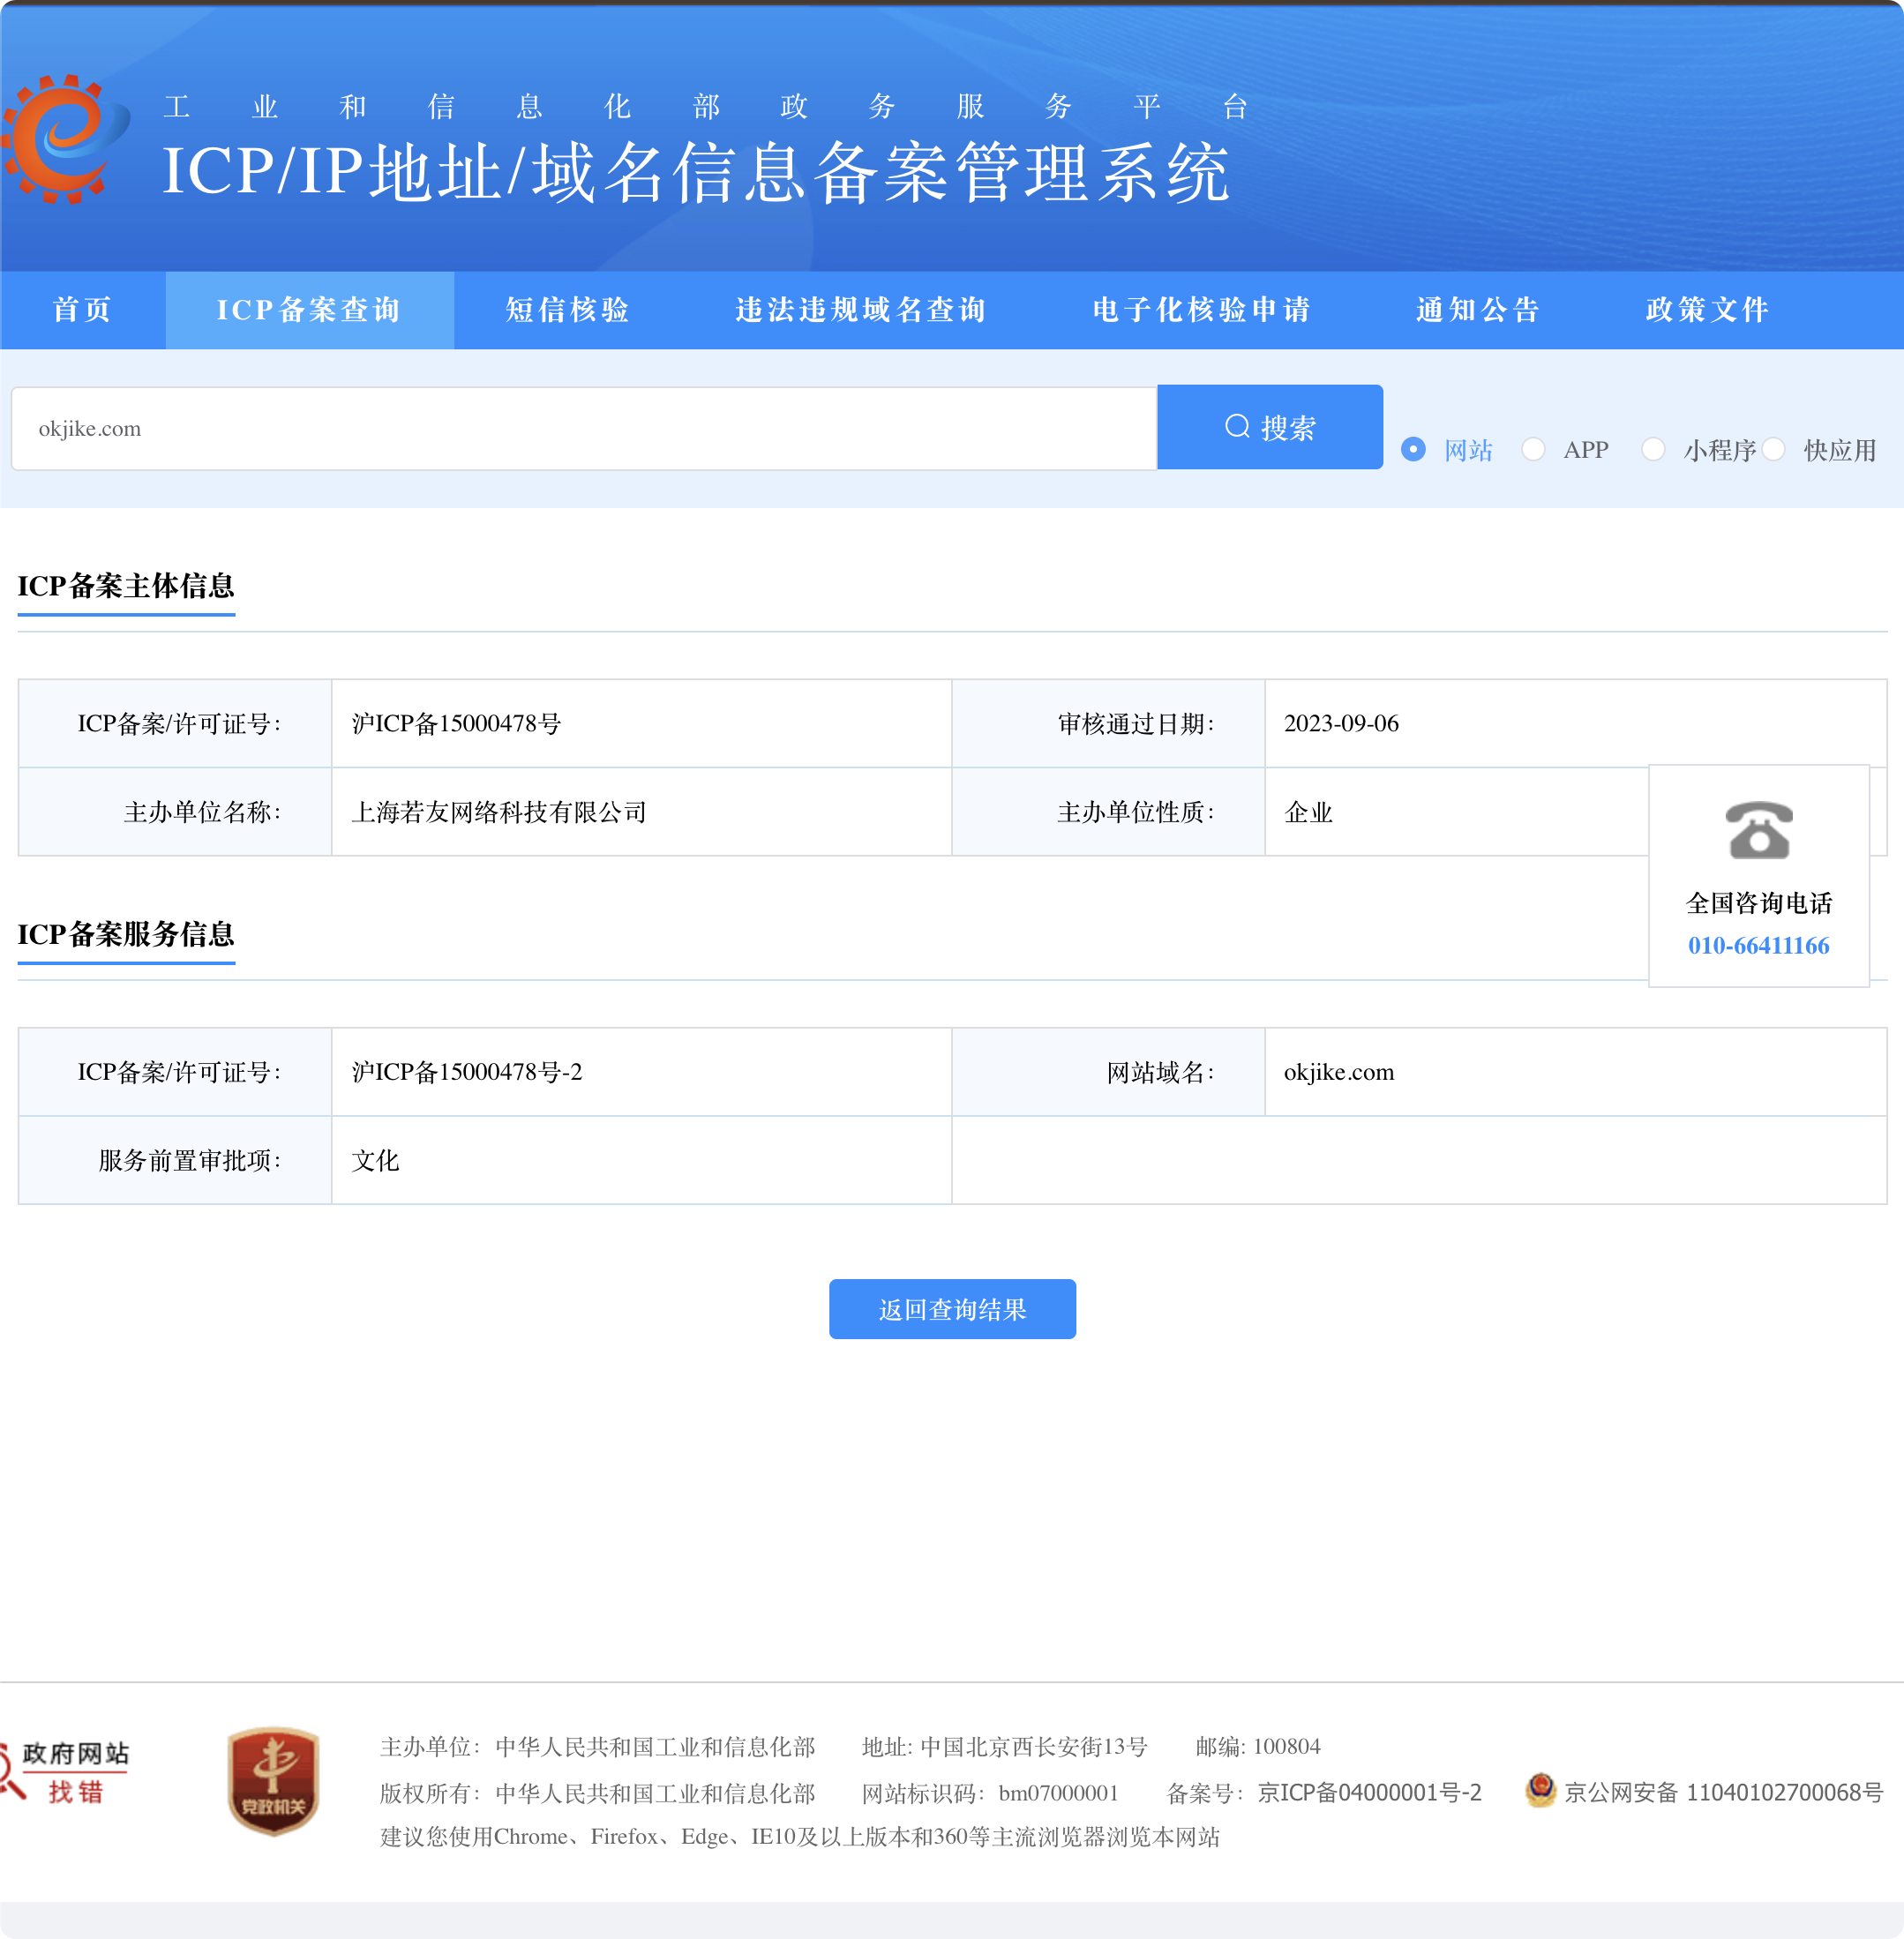This screenshot has width=1904, height=1939.
Task: Open the 首页 navigation tab
Action: 82,310
